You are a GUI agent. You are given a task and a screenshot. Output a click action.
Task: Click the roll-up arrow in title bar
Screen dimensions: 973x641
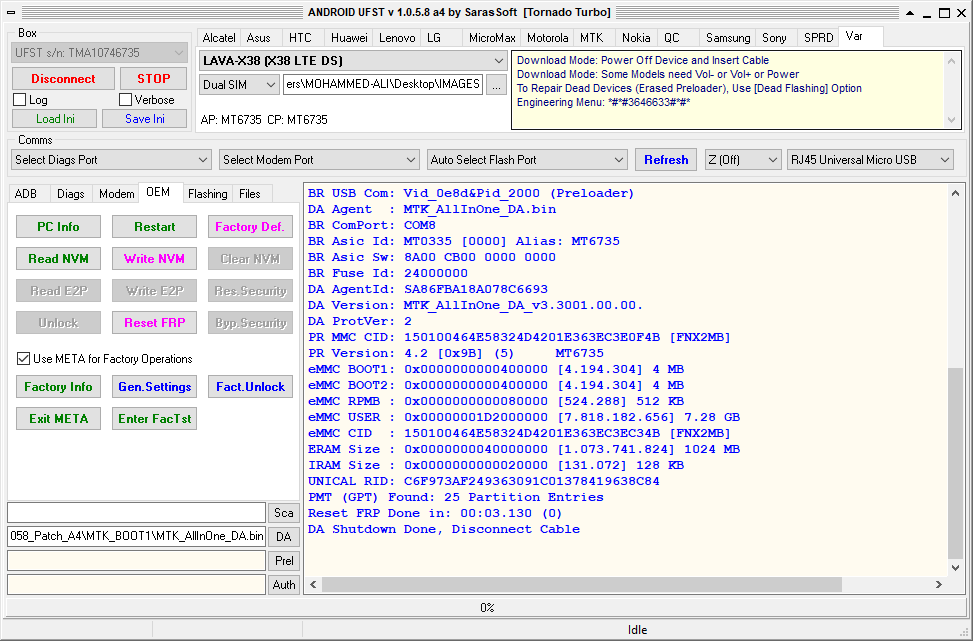click(x=910, y=12)
